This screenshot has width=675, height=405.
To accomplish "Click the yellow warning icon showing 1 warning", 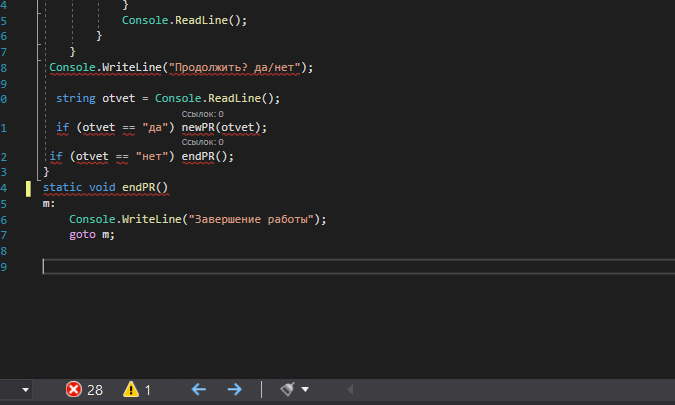I will 131,390.
